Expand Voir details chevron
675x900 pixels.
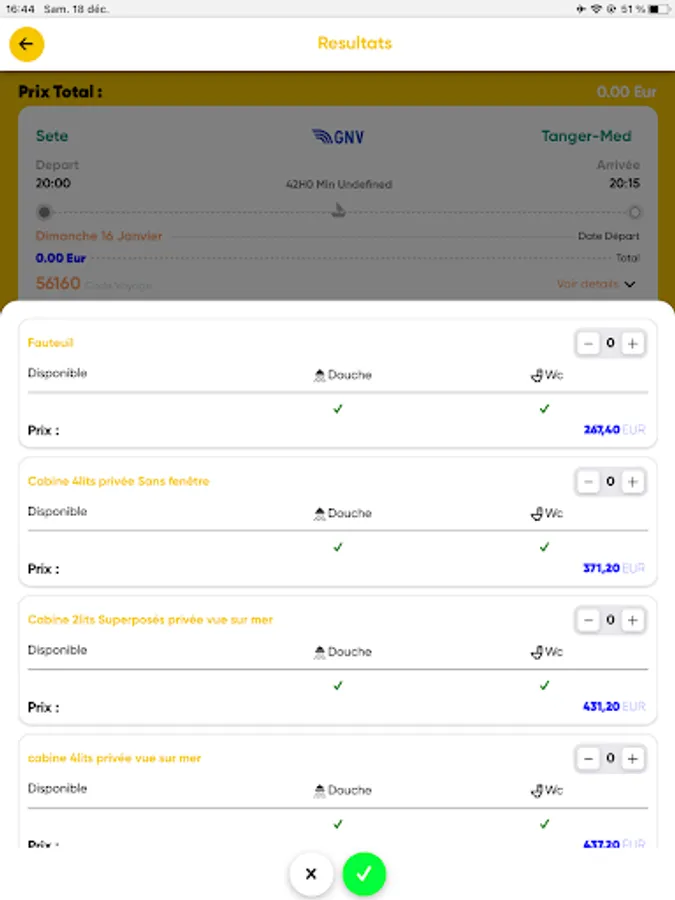coord(629,285)
